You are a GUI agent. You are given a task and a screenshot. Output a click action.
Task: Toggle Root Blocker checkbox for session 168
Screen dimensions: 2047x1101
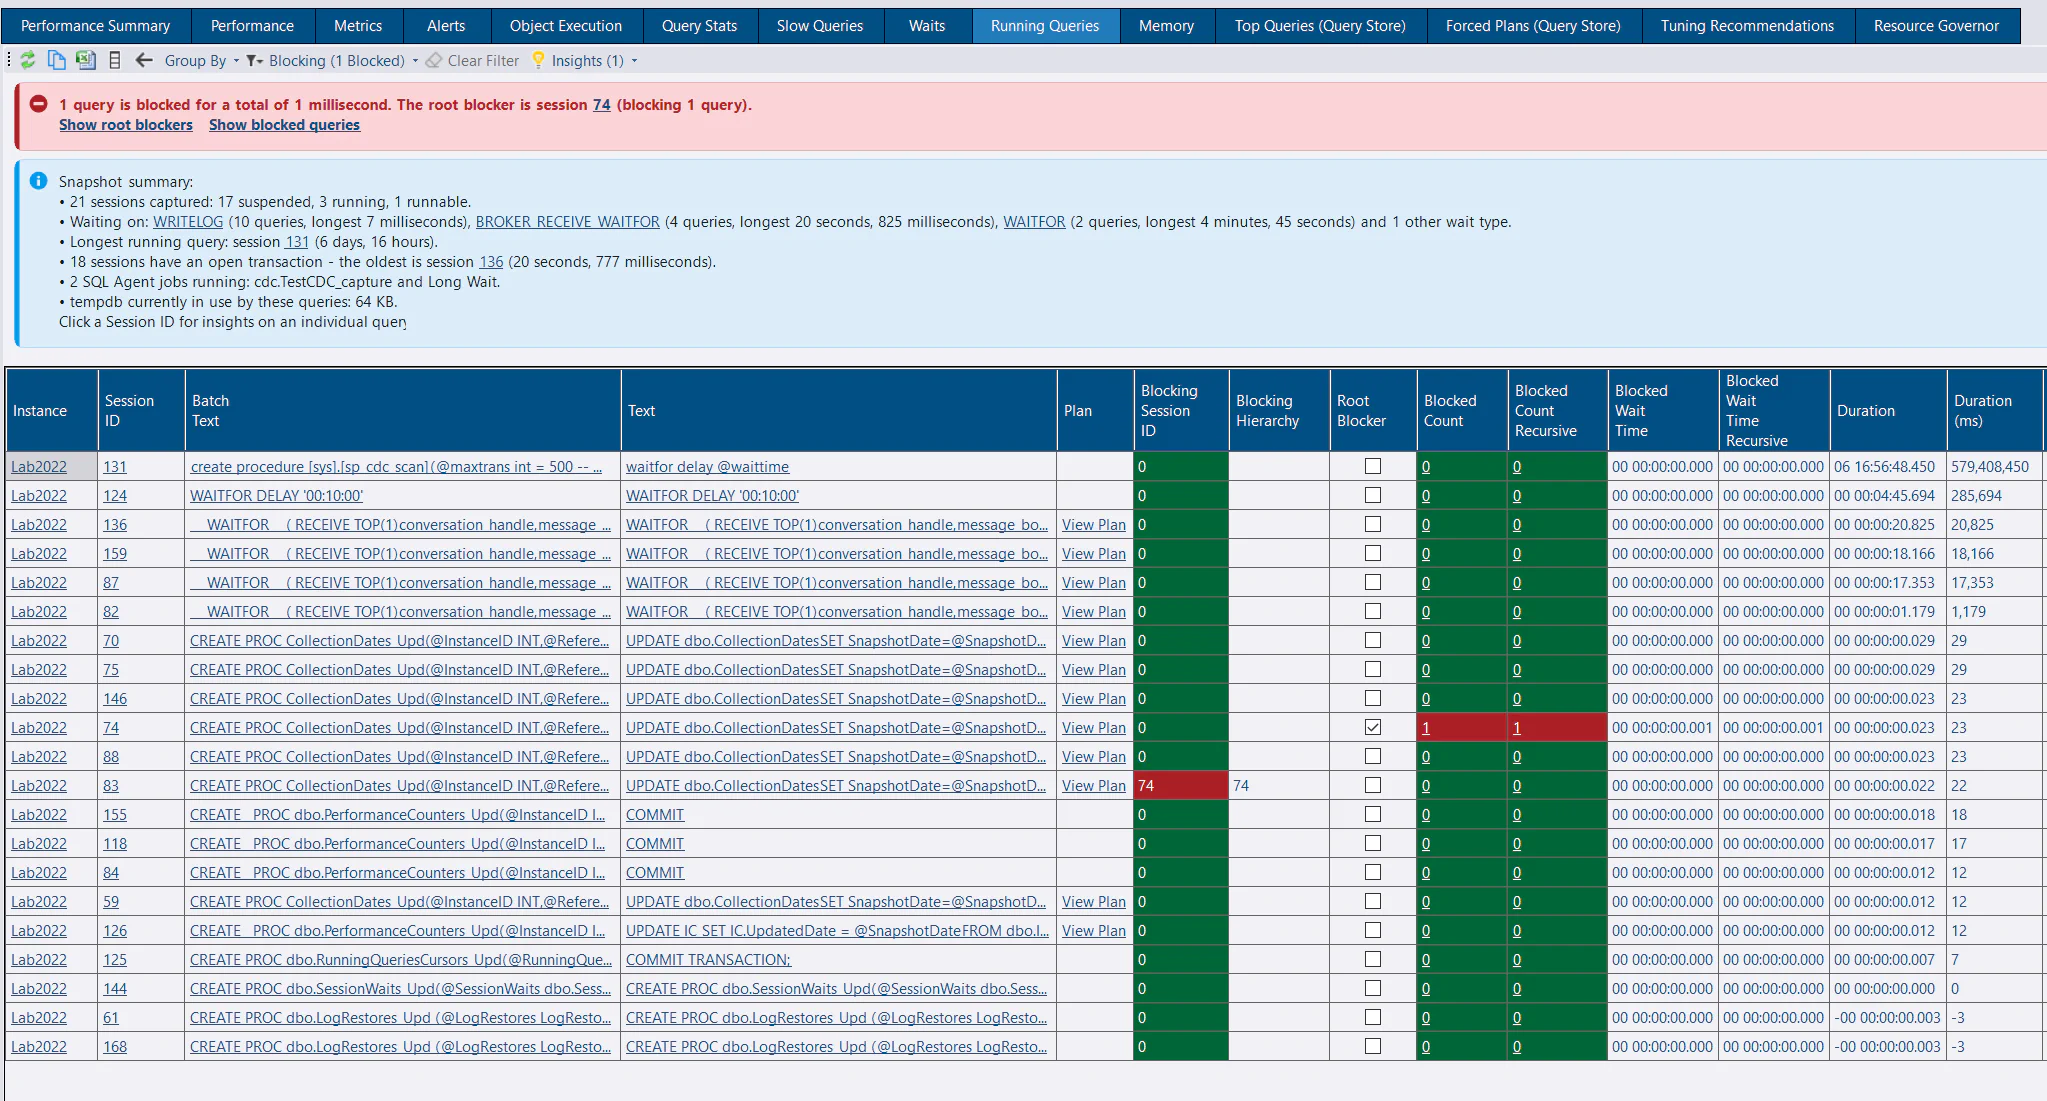tap(1373, 1046)
